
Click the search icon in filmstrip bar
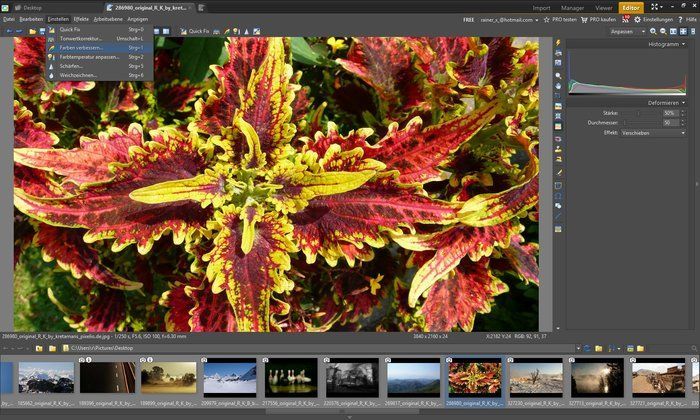point(694,348)
